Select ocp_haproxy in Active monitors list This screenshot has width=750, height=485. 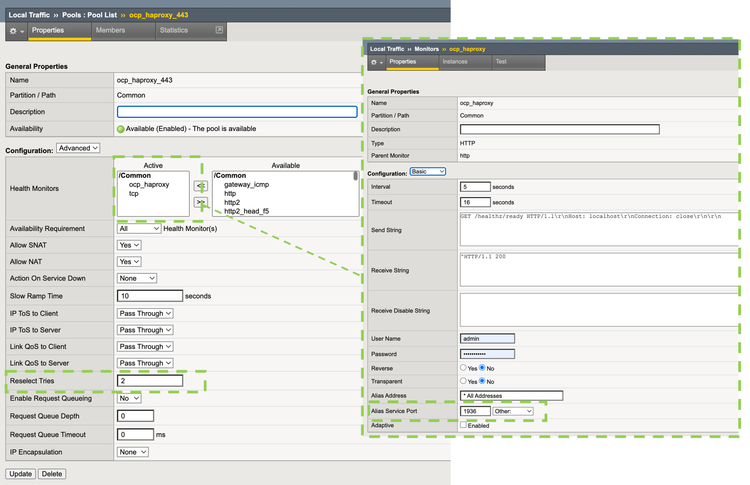click(148, 184)
